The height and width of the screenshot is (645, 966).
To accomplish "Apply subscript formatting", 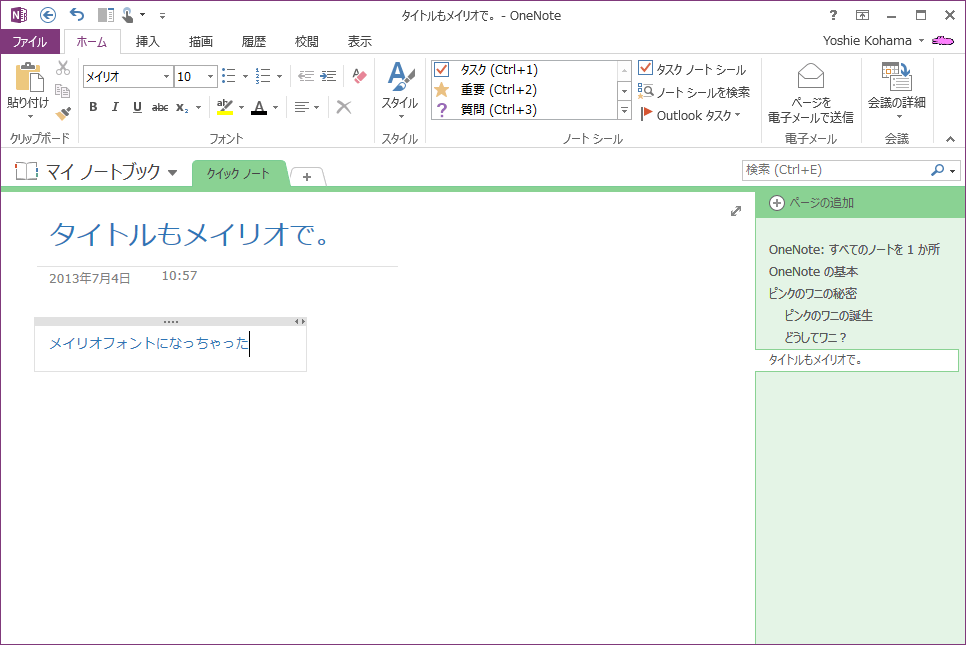I will (x=182, y=107).
